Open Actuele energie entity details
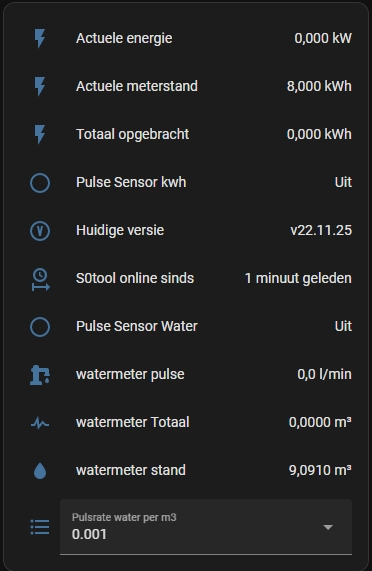372x571 pixels. (124, 38)
